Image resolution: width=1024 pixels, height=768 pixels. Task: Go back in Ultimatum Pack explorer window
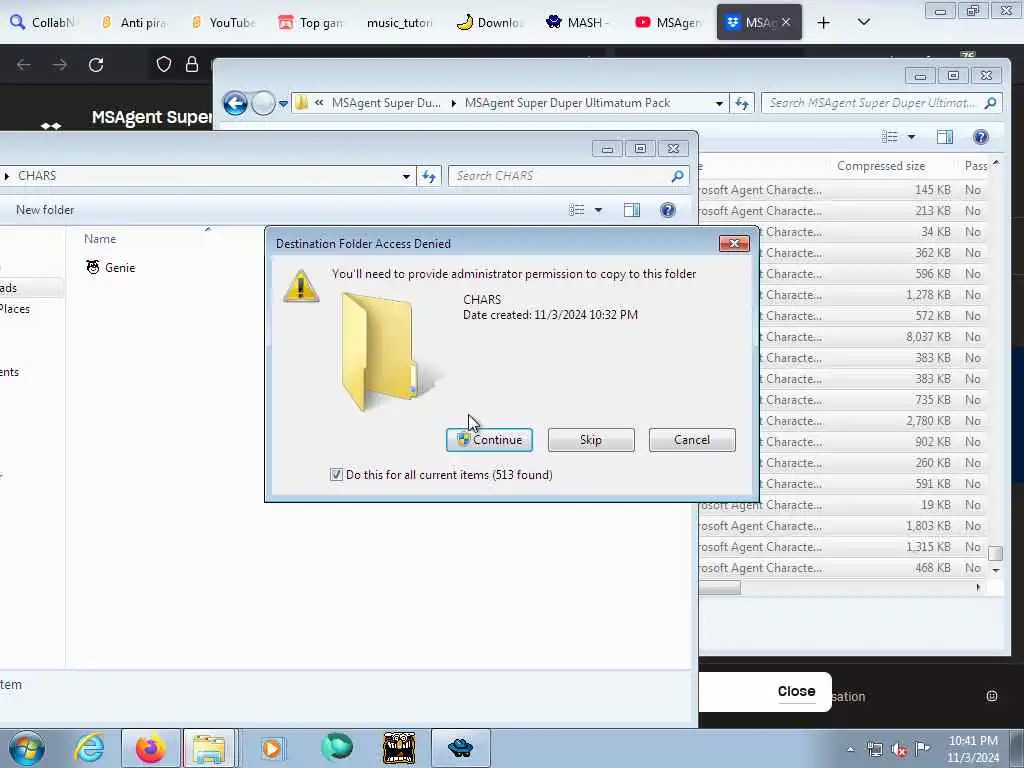pos(235,103)
